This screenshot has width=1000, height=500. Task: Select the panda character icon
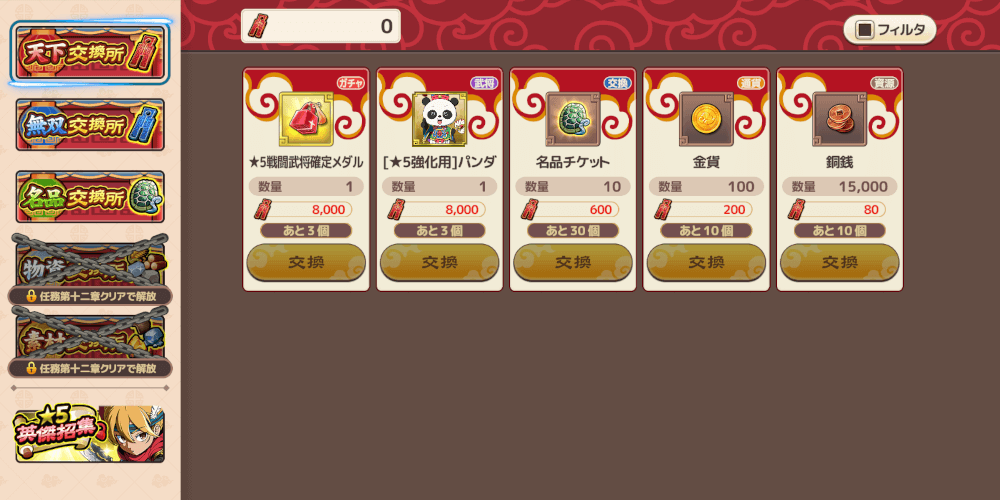pyautogui.click(x=439, y=119)
